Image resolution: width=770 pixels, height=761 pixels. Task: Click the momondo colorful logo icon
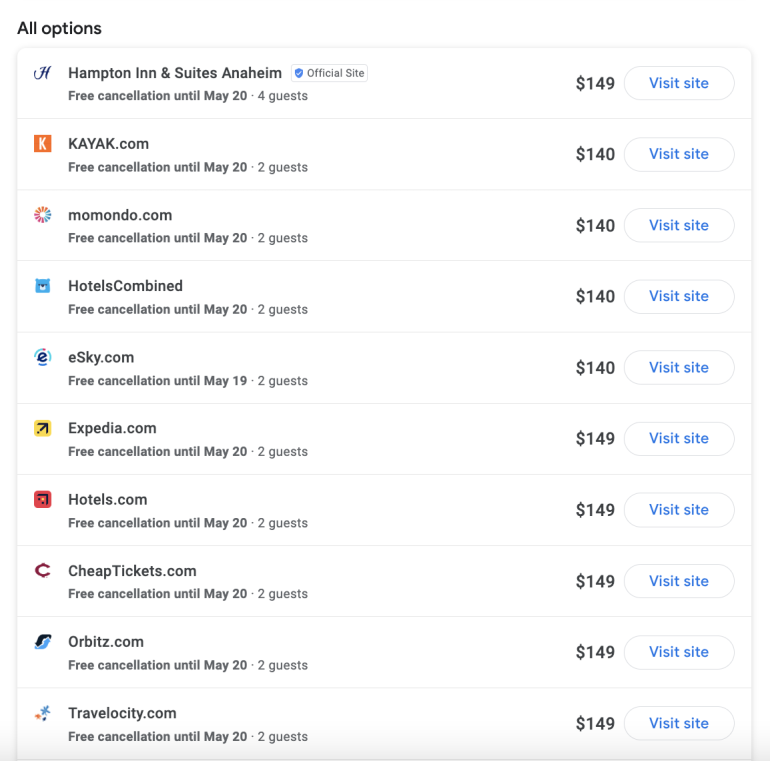pyautogui.click(x=42, y=215)
